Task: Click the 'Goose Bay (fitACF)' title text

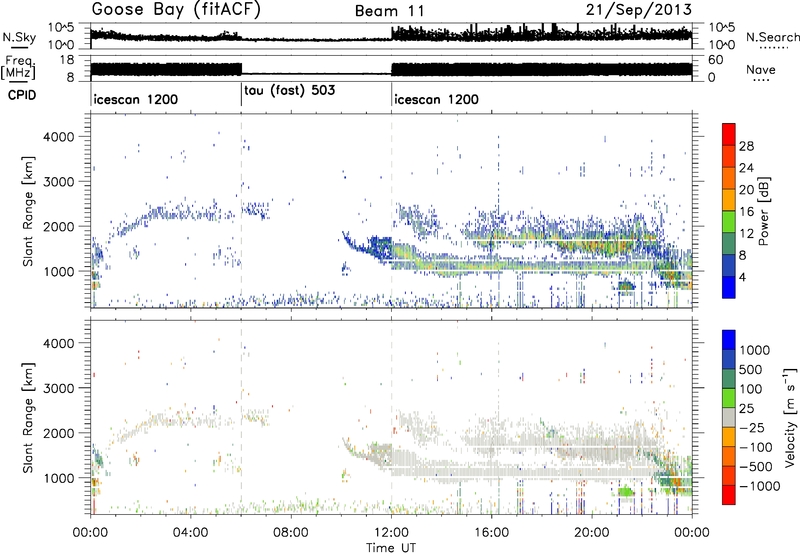Action: (x=176, y=10)
